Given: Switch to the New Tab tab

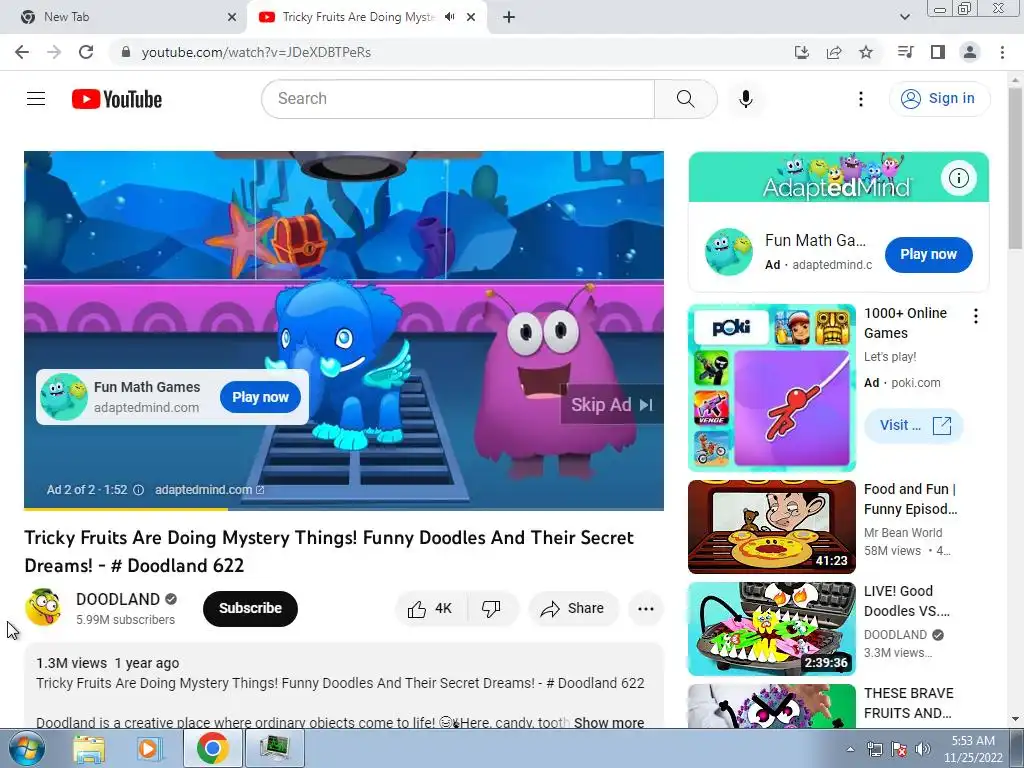Looking at the screenshot, I should pos(123,17).
